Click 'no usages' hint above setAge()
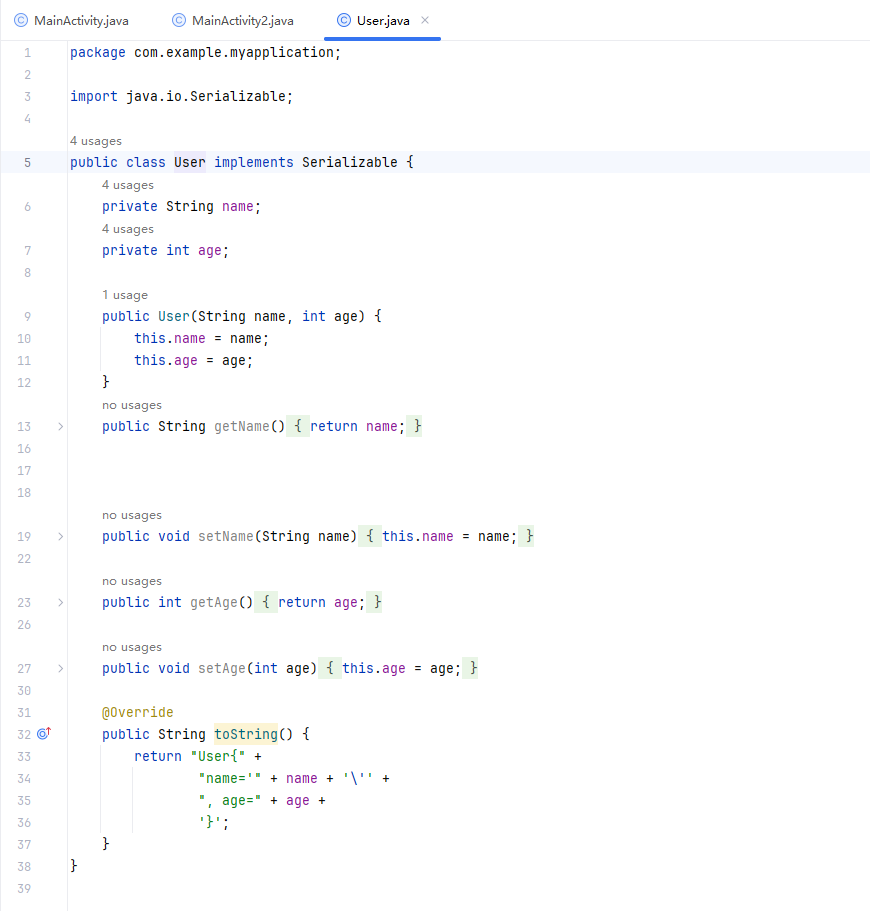The height and width of the screenshot is (911, 870). 132,647
